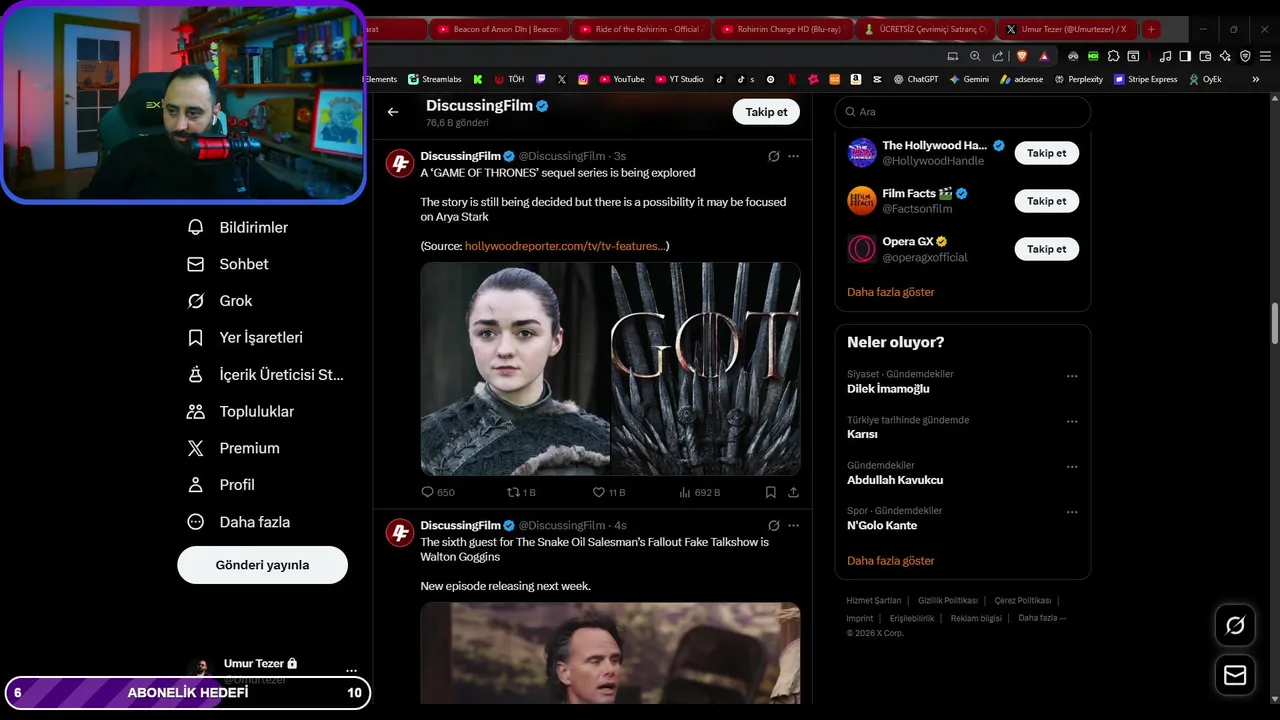The image size is (1280, 720).
Task: Go back using the arrow beside DiscussingFilm
Action: [x=393, y=112]
